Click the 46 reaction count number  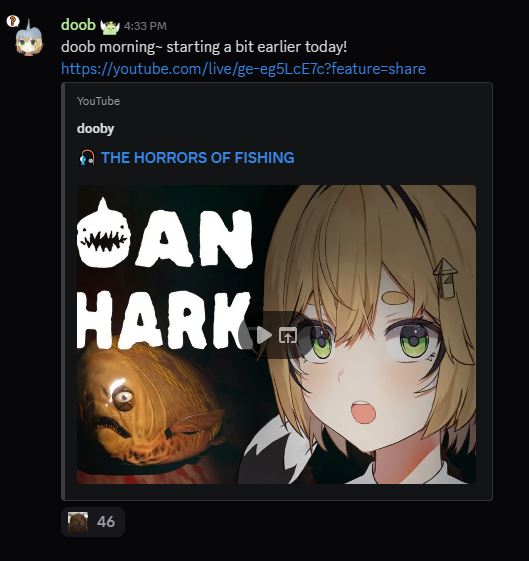[106, 522]
